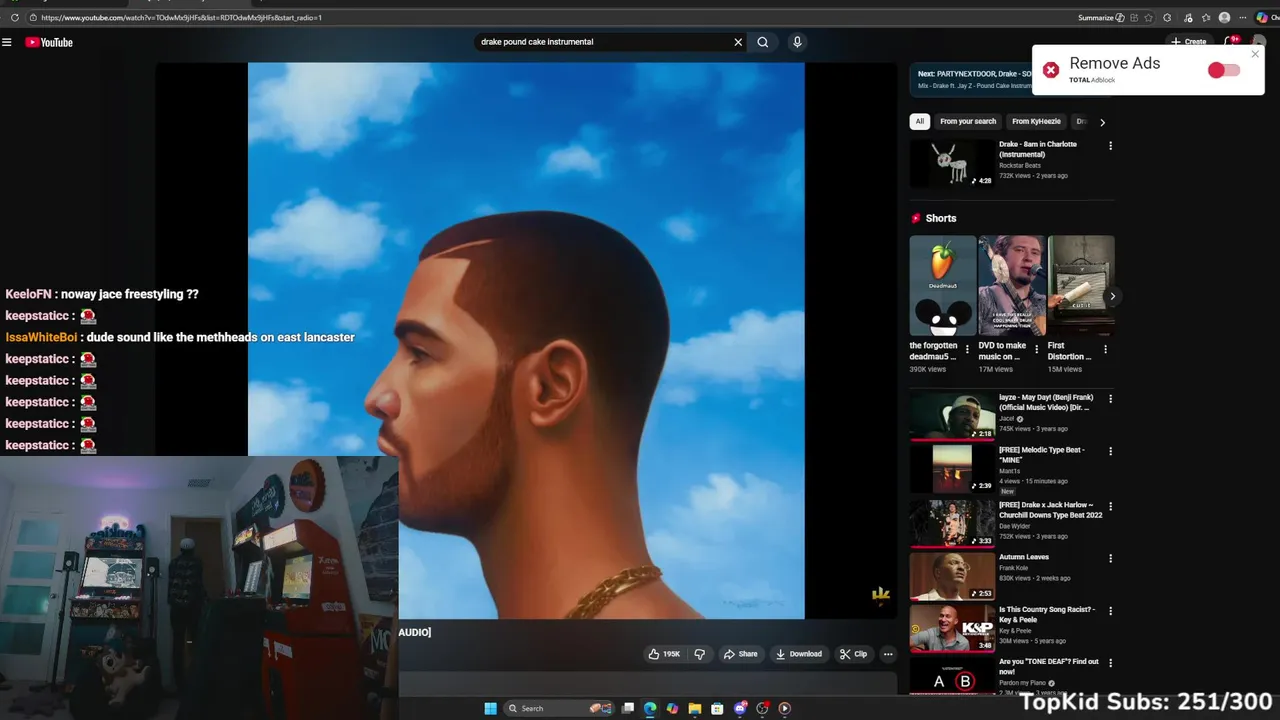Open Microsoft Store from taskbar
Image resolution: width=1280 pixels, height=720 pixels.
pyautogui.click(x=717, y=708)
